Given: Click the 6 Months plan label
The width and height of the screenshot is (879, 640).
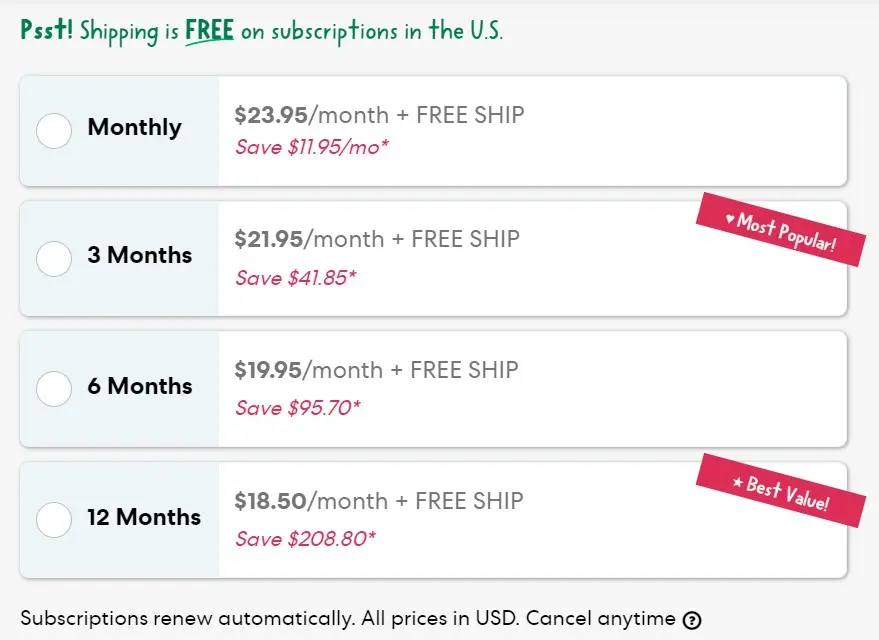Looking at the screenshot, I should point(140,386).
